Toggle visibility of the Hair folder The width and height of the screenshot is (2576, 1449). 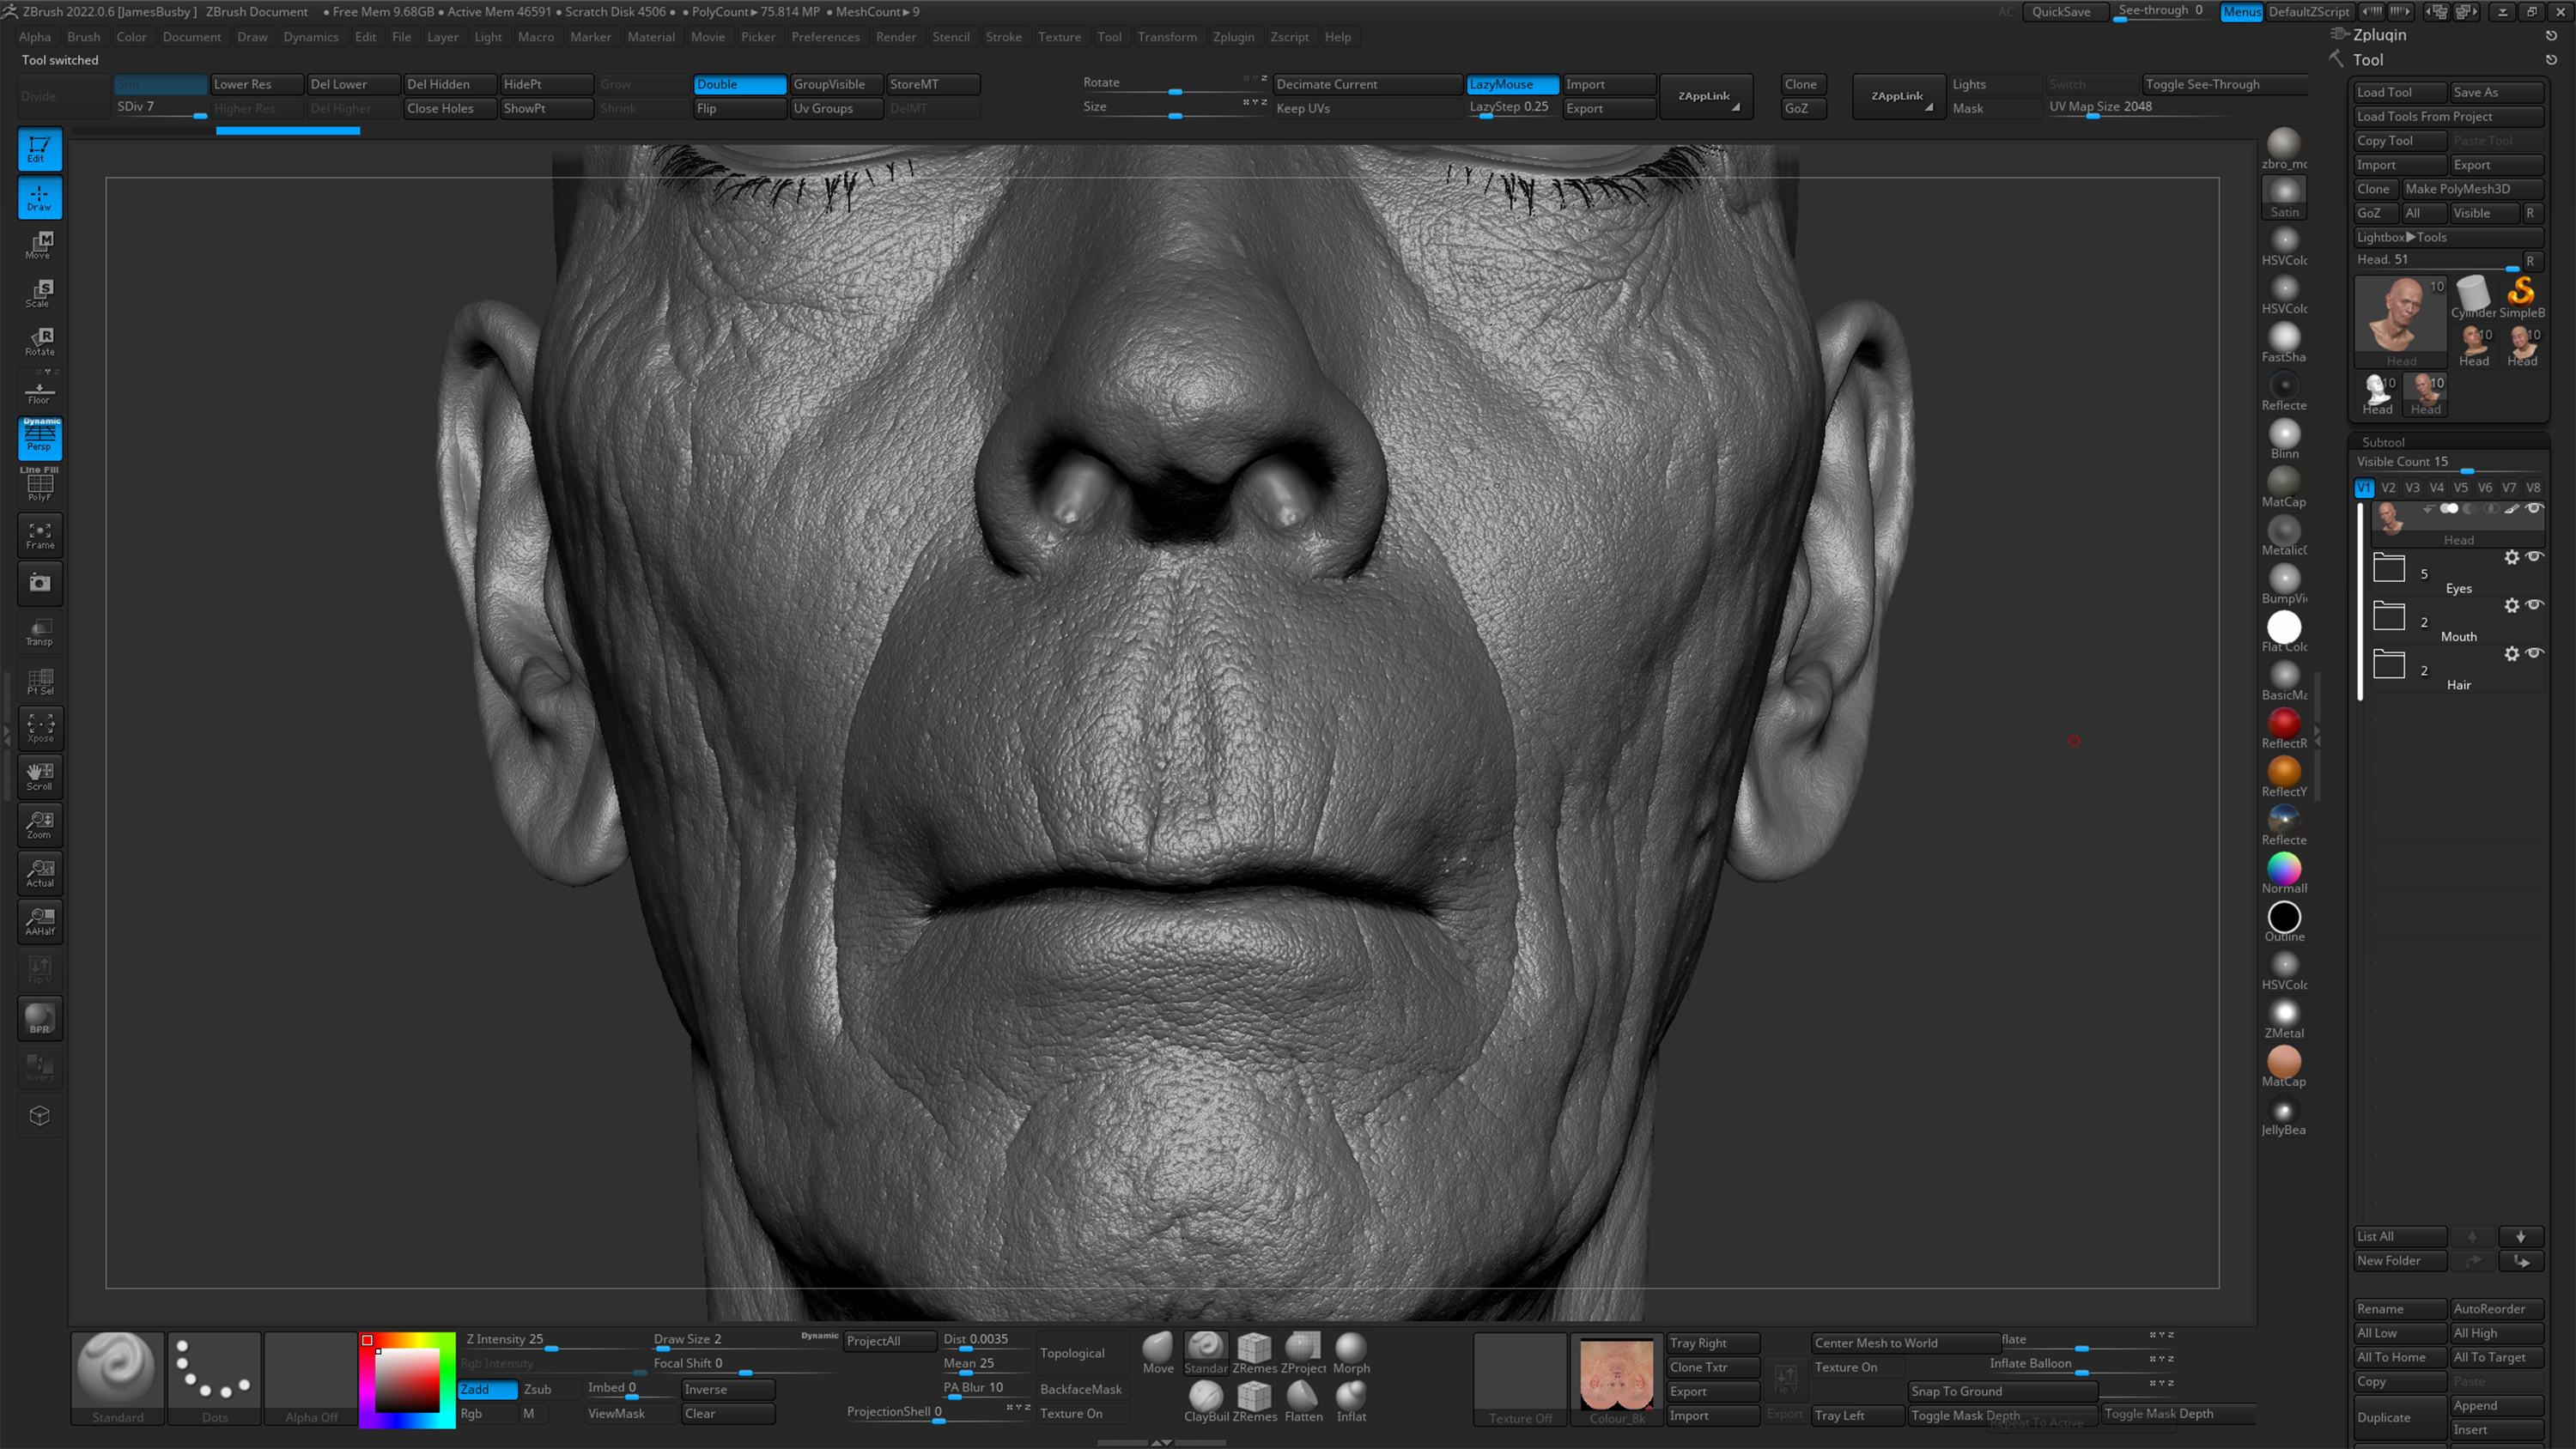pos(2536,653)
